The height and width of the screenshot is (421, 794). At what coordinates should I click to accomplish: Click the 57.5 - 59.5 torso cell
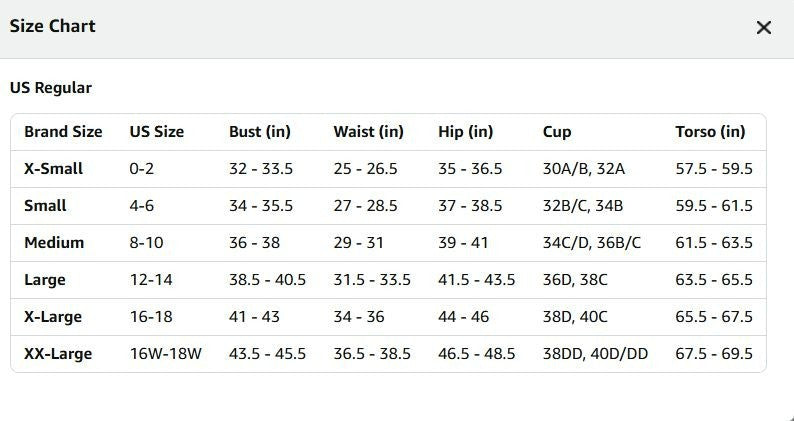point(713,169)
